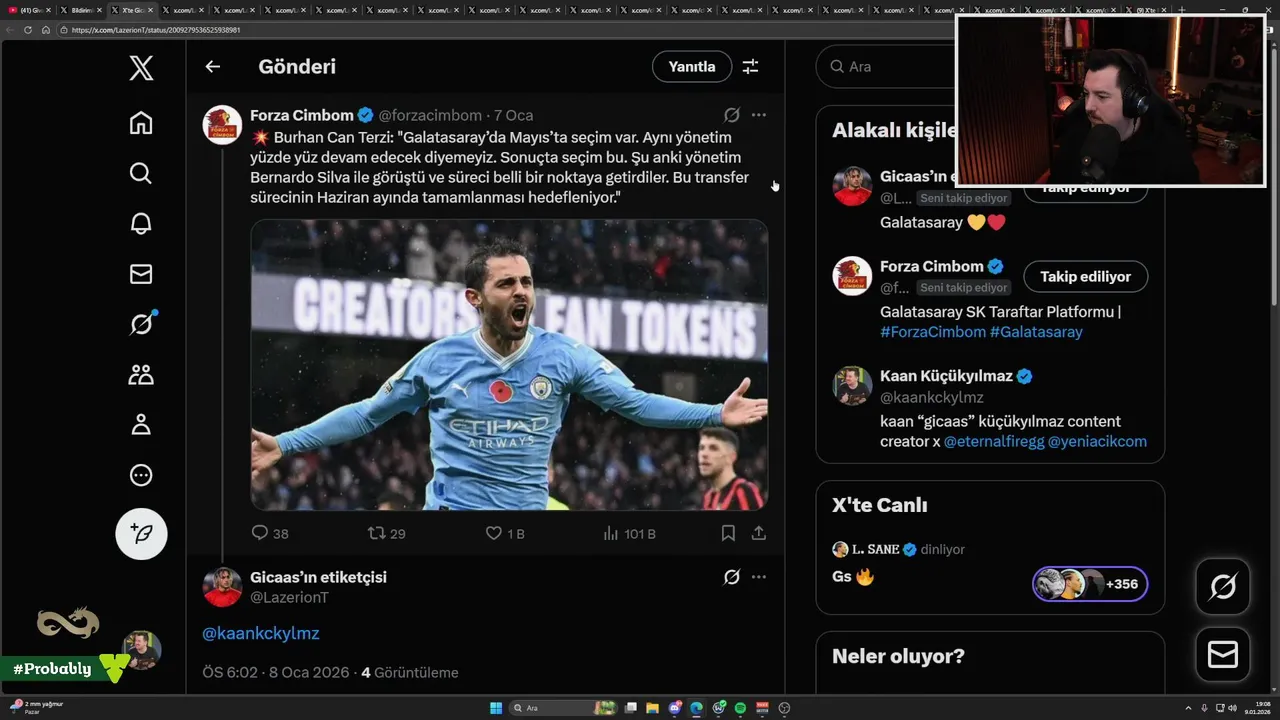Open Windows Start menu
The width and height of the screenshot is (1280, 720).
(x=496, y=708)
